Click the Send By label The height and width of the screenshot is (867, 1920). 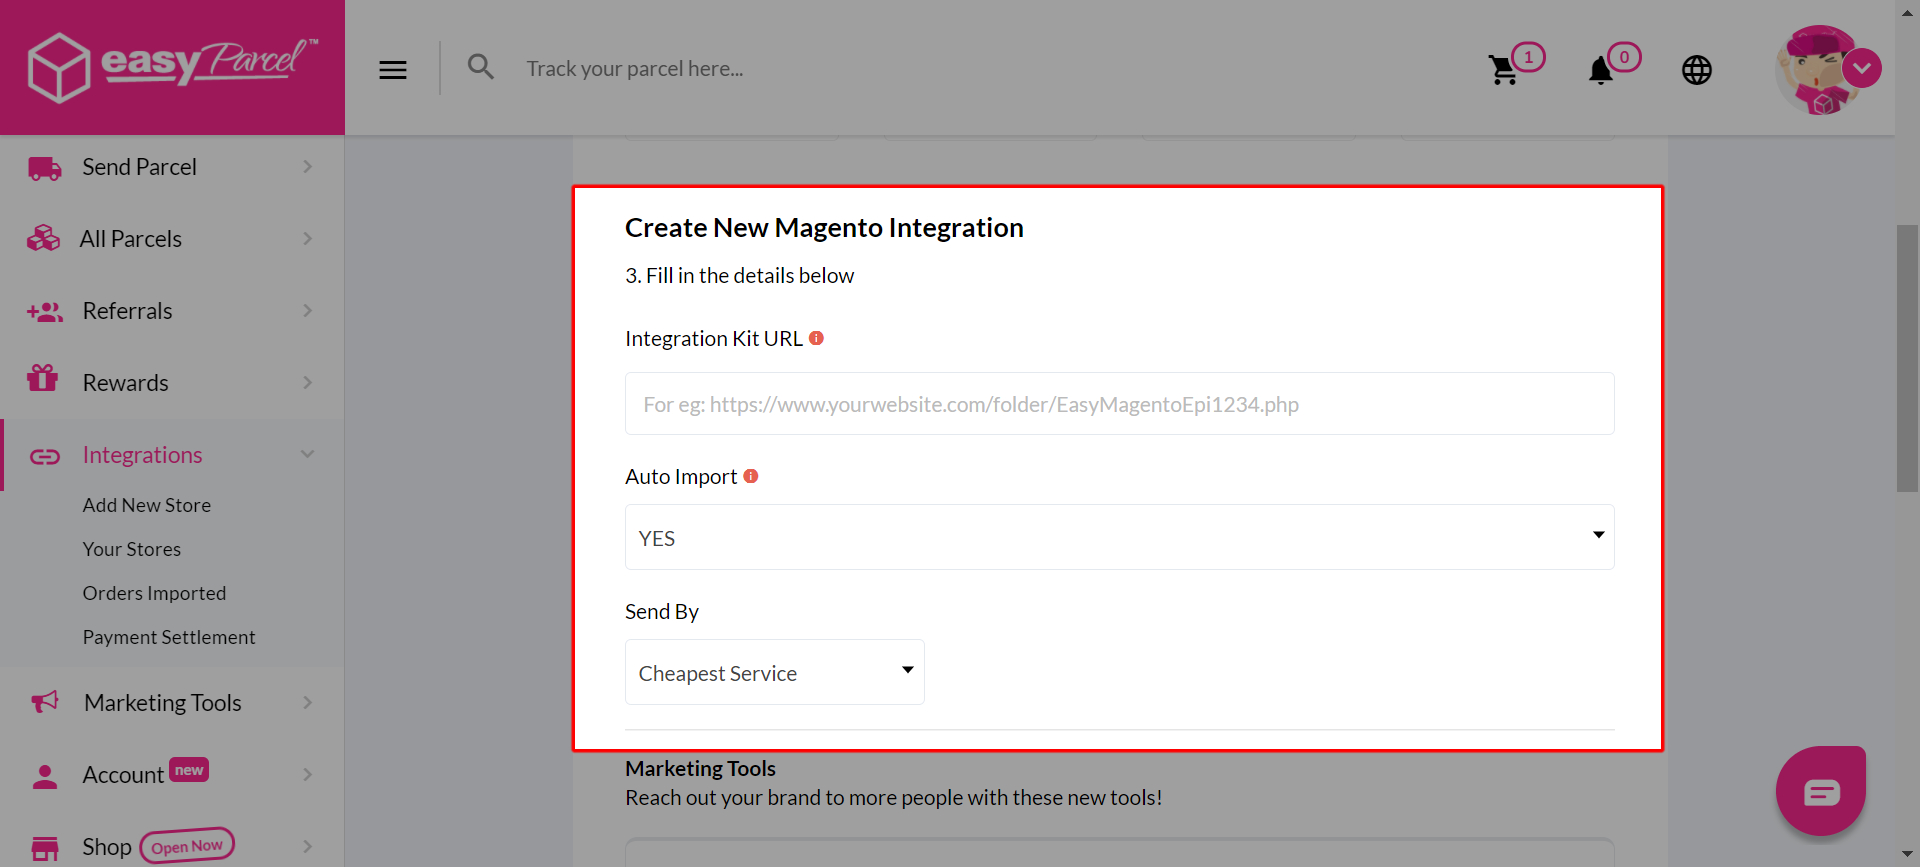point(662,611)
